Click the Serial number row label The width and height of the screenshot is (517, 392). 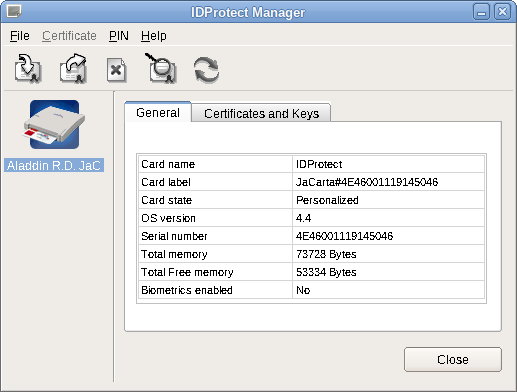coord(174,236)
